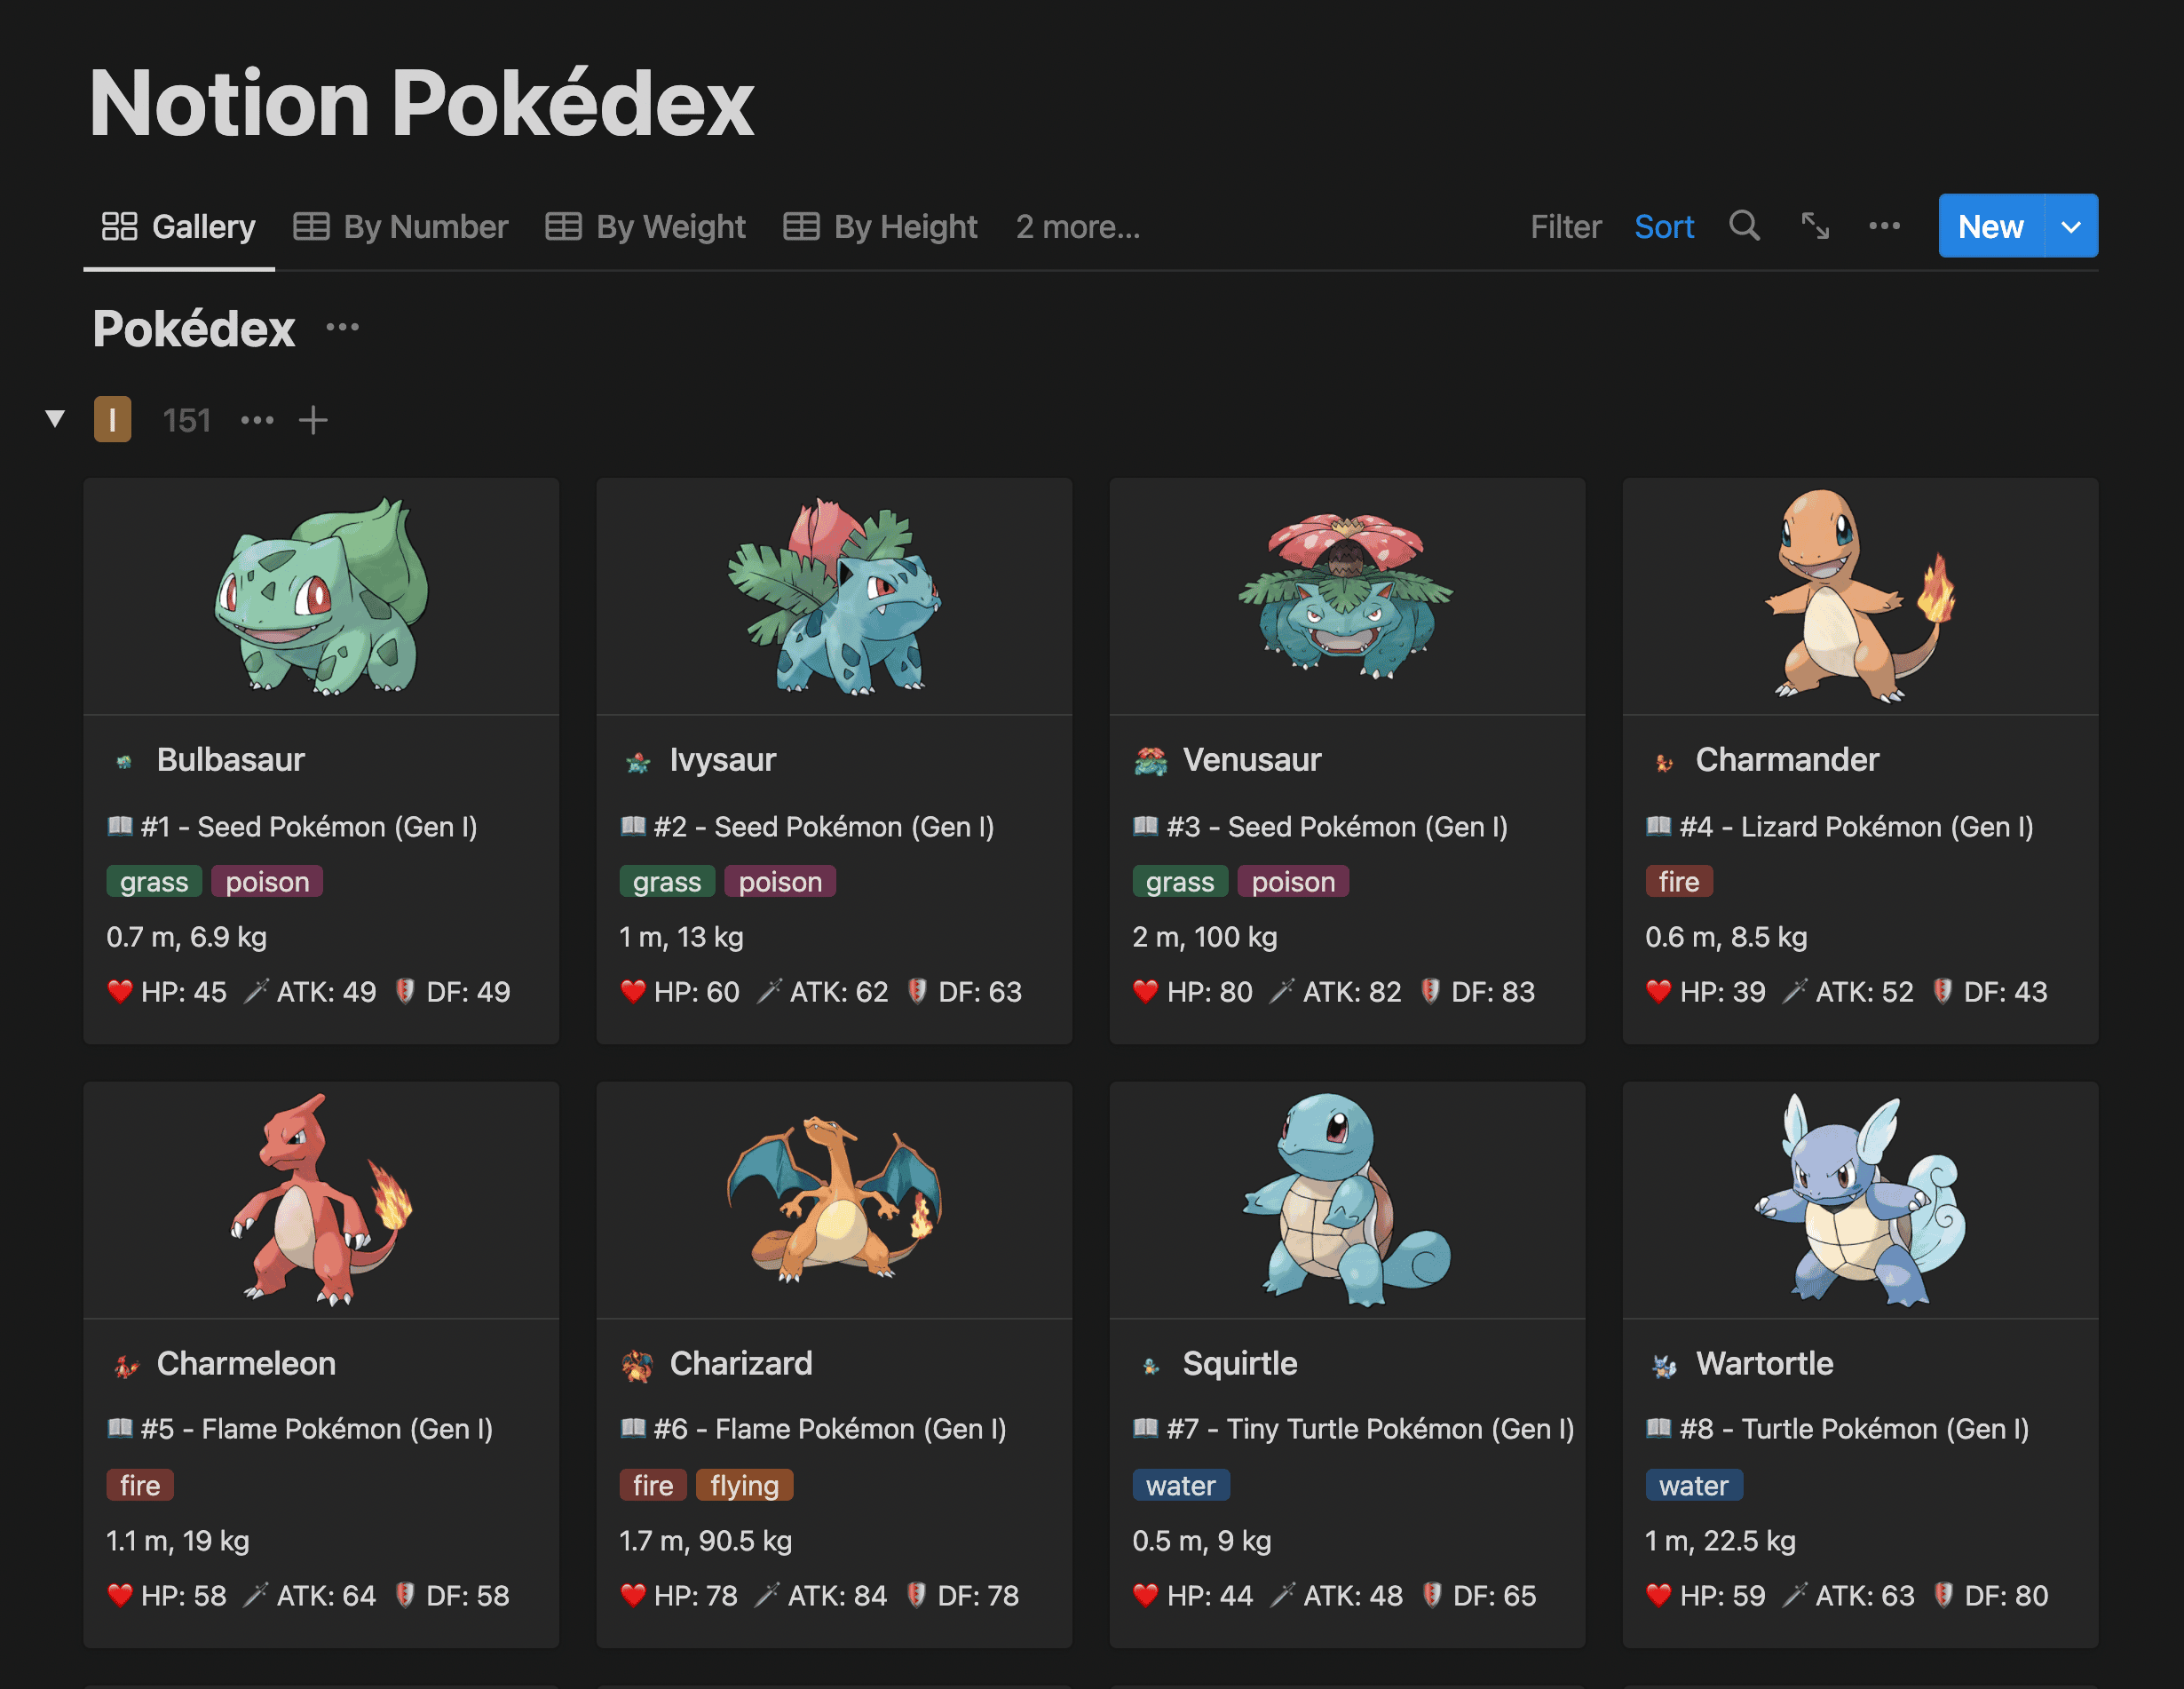Click the Sort button
2184x1689 pixels.
click(x=1663, y=225)
